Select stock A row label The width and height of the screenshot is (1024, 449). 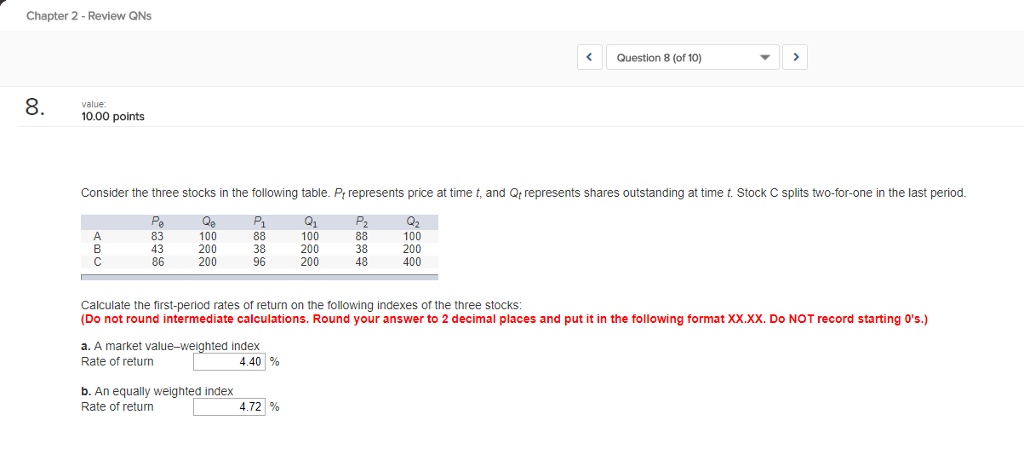click(98, 237)
